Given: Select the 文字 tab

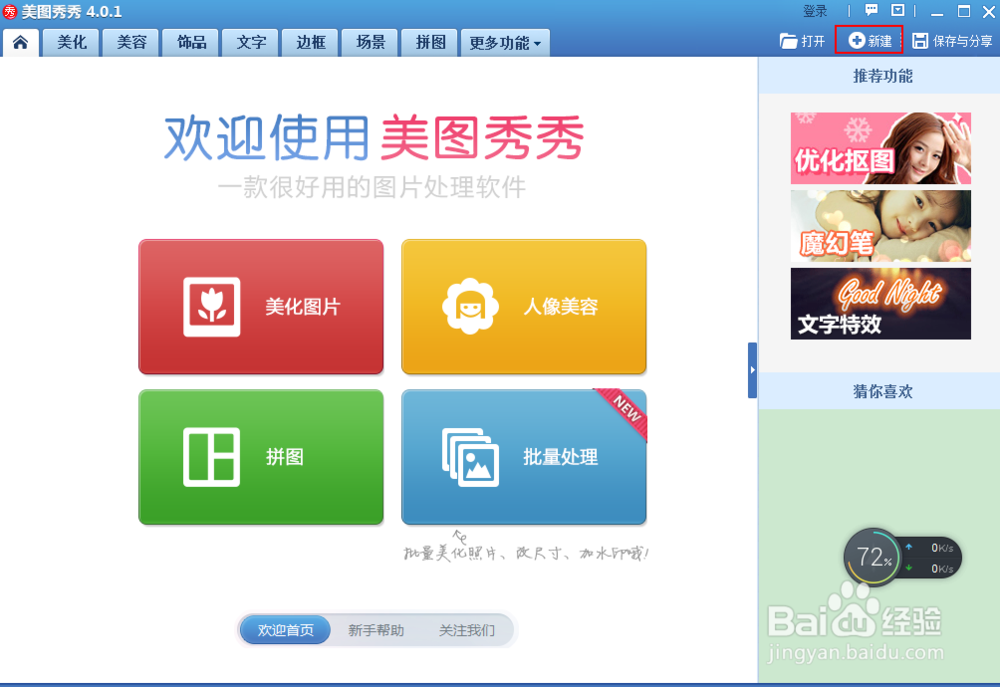Looking at the screenshot, I should (251, 43).
